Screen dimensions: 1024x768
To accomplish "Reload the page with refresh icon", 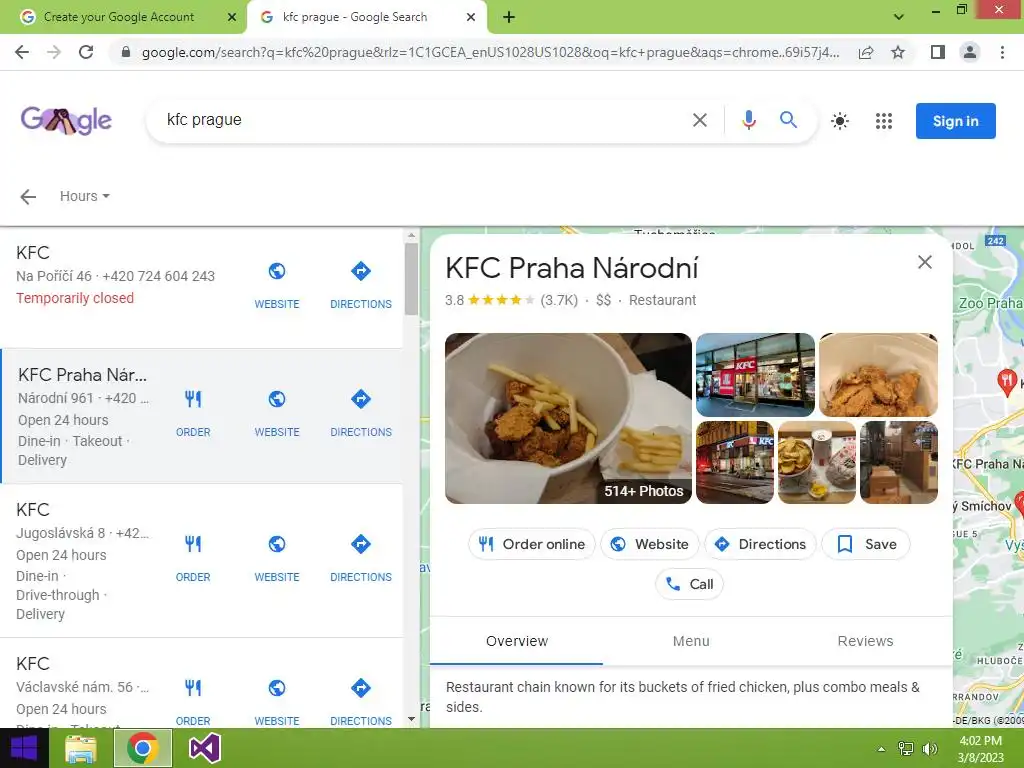I will click(x=86, y=52).
